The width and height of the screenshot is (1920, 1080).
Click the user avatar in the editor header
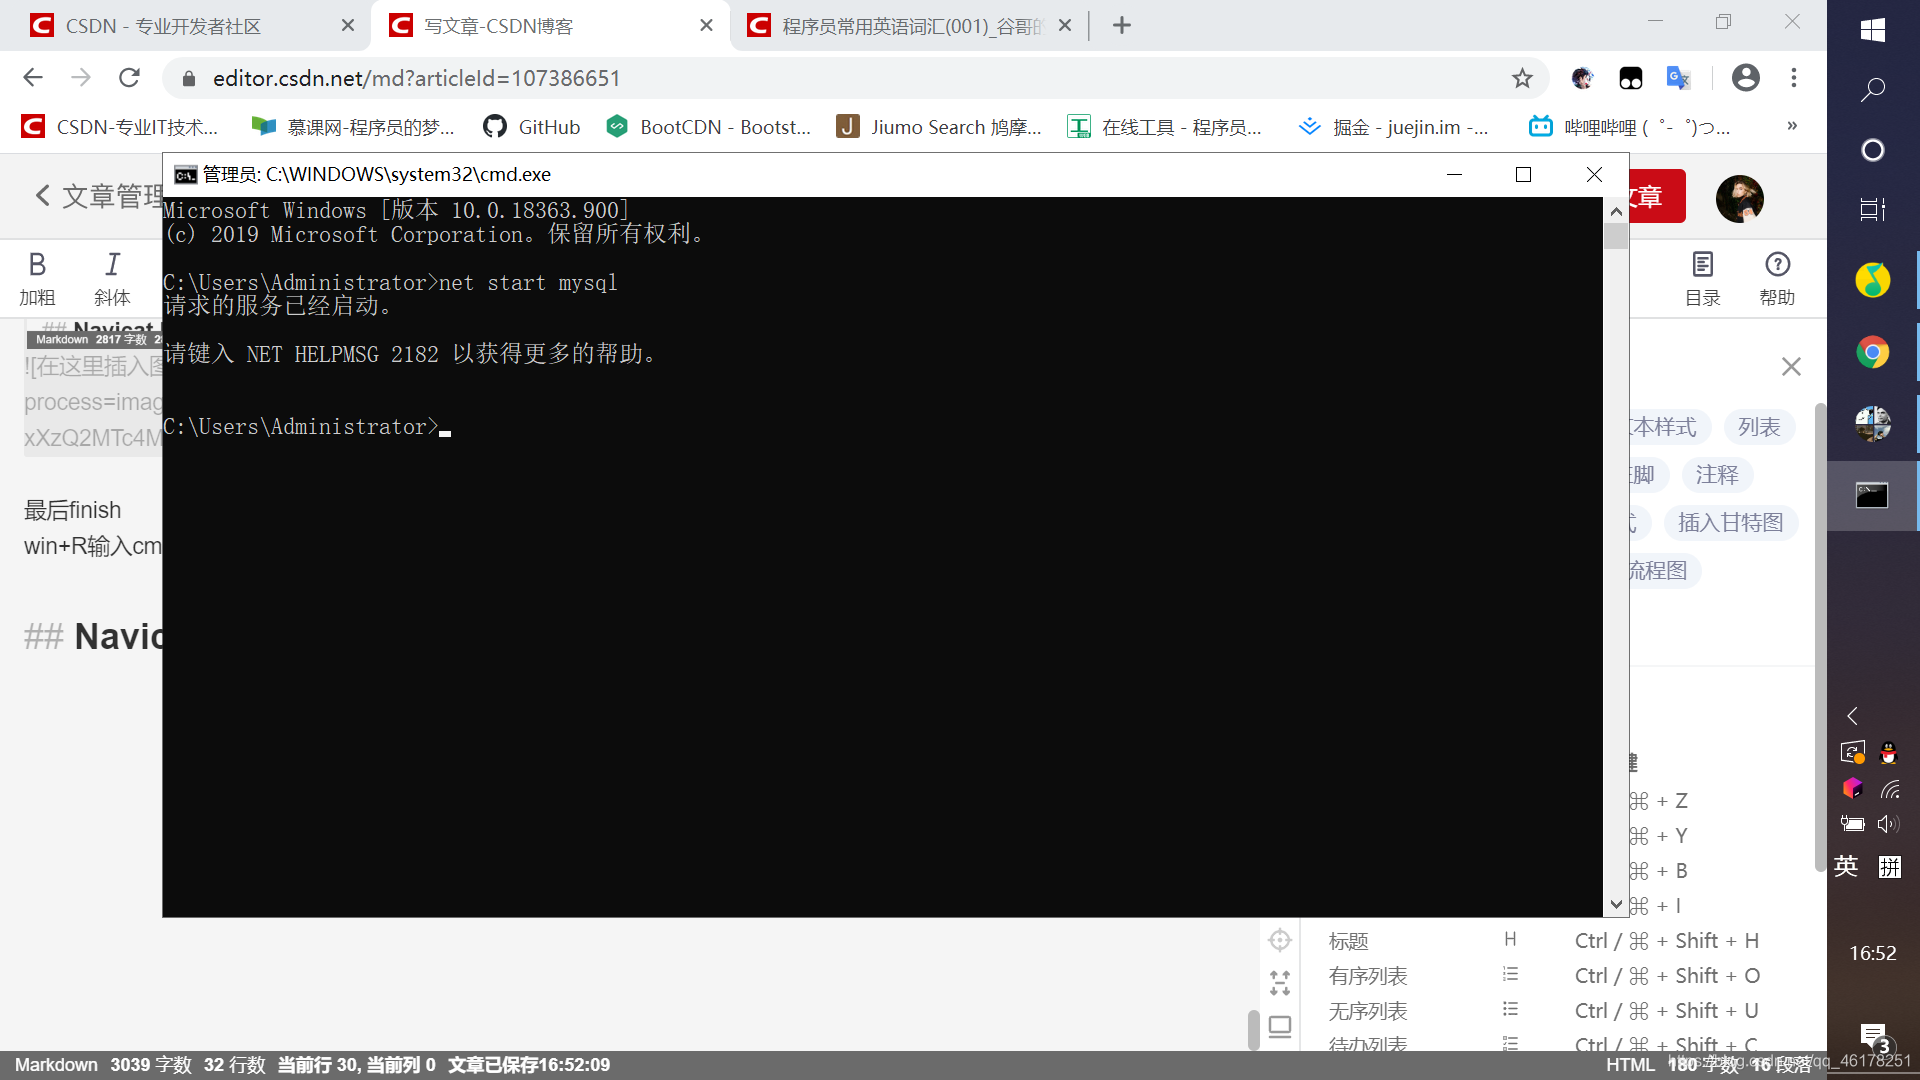pos(1740,198)
